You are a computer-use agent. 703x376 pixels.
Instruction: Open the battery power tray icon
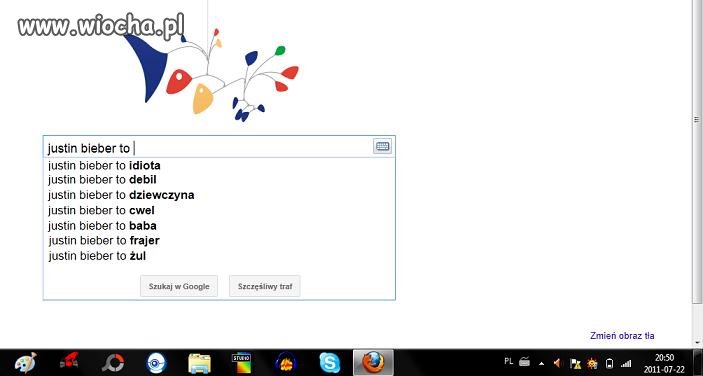(x=609, y=363)
